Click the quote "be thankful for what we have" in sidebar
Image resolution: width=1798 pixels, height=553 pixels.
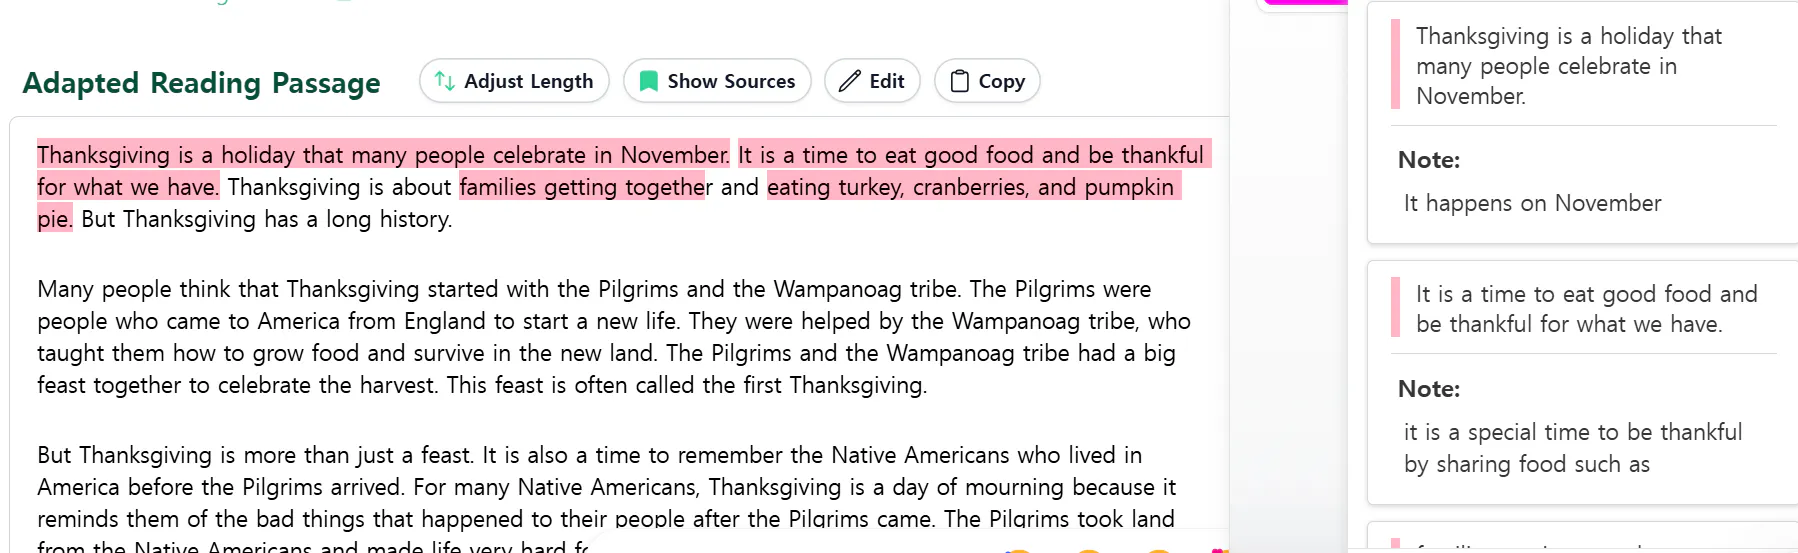[1568, 324]
